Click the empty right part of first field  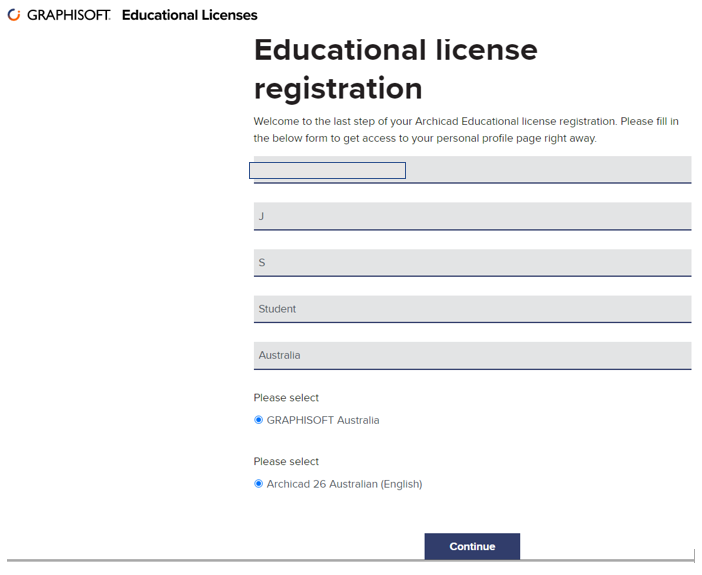[x=548, y=169]
